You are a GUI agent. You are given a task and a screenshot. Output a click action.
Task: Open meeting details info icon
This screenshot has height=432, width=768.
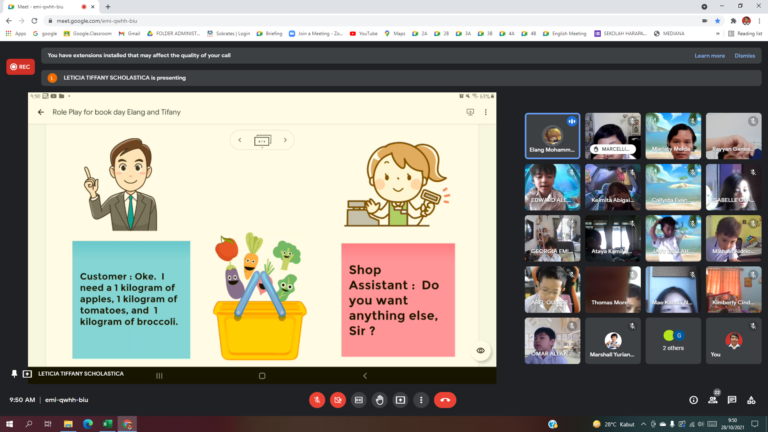click(x=693, y=399)
